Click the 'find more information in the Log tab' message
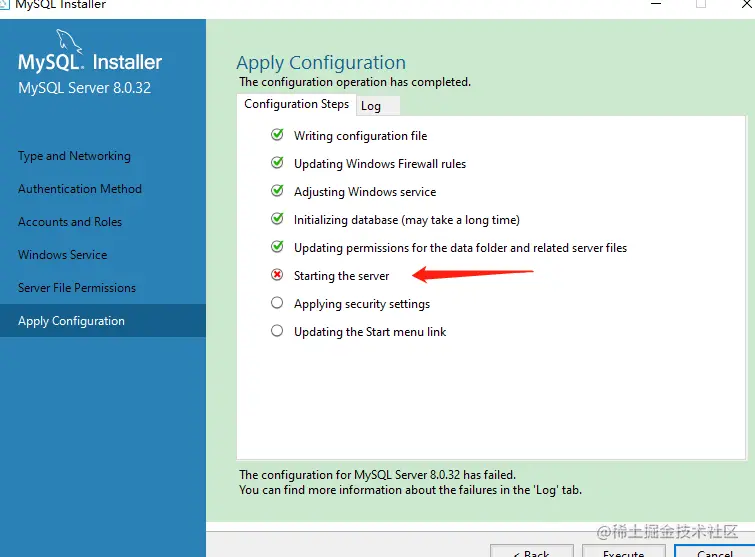 [410, 490]
